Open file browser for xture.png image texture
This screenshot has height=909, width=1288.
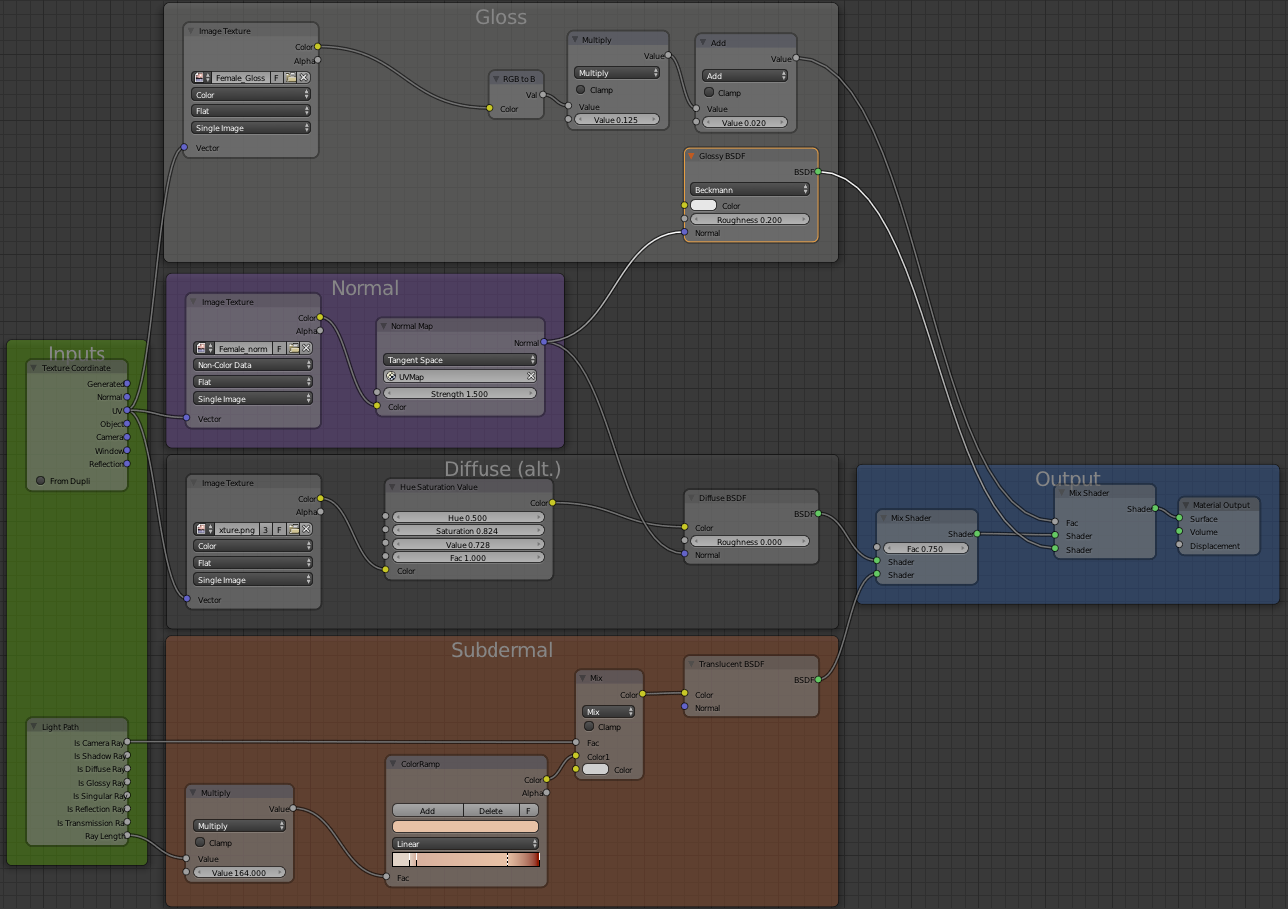pos(292,529)
